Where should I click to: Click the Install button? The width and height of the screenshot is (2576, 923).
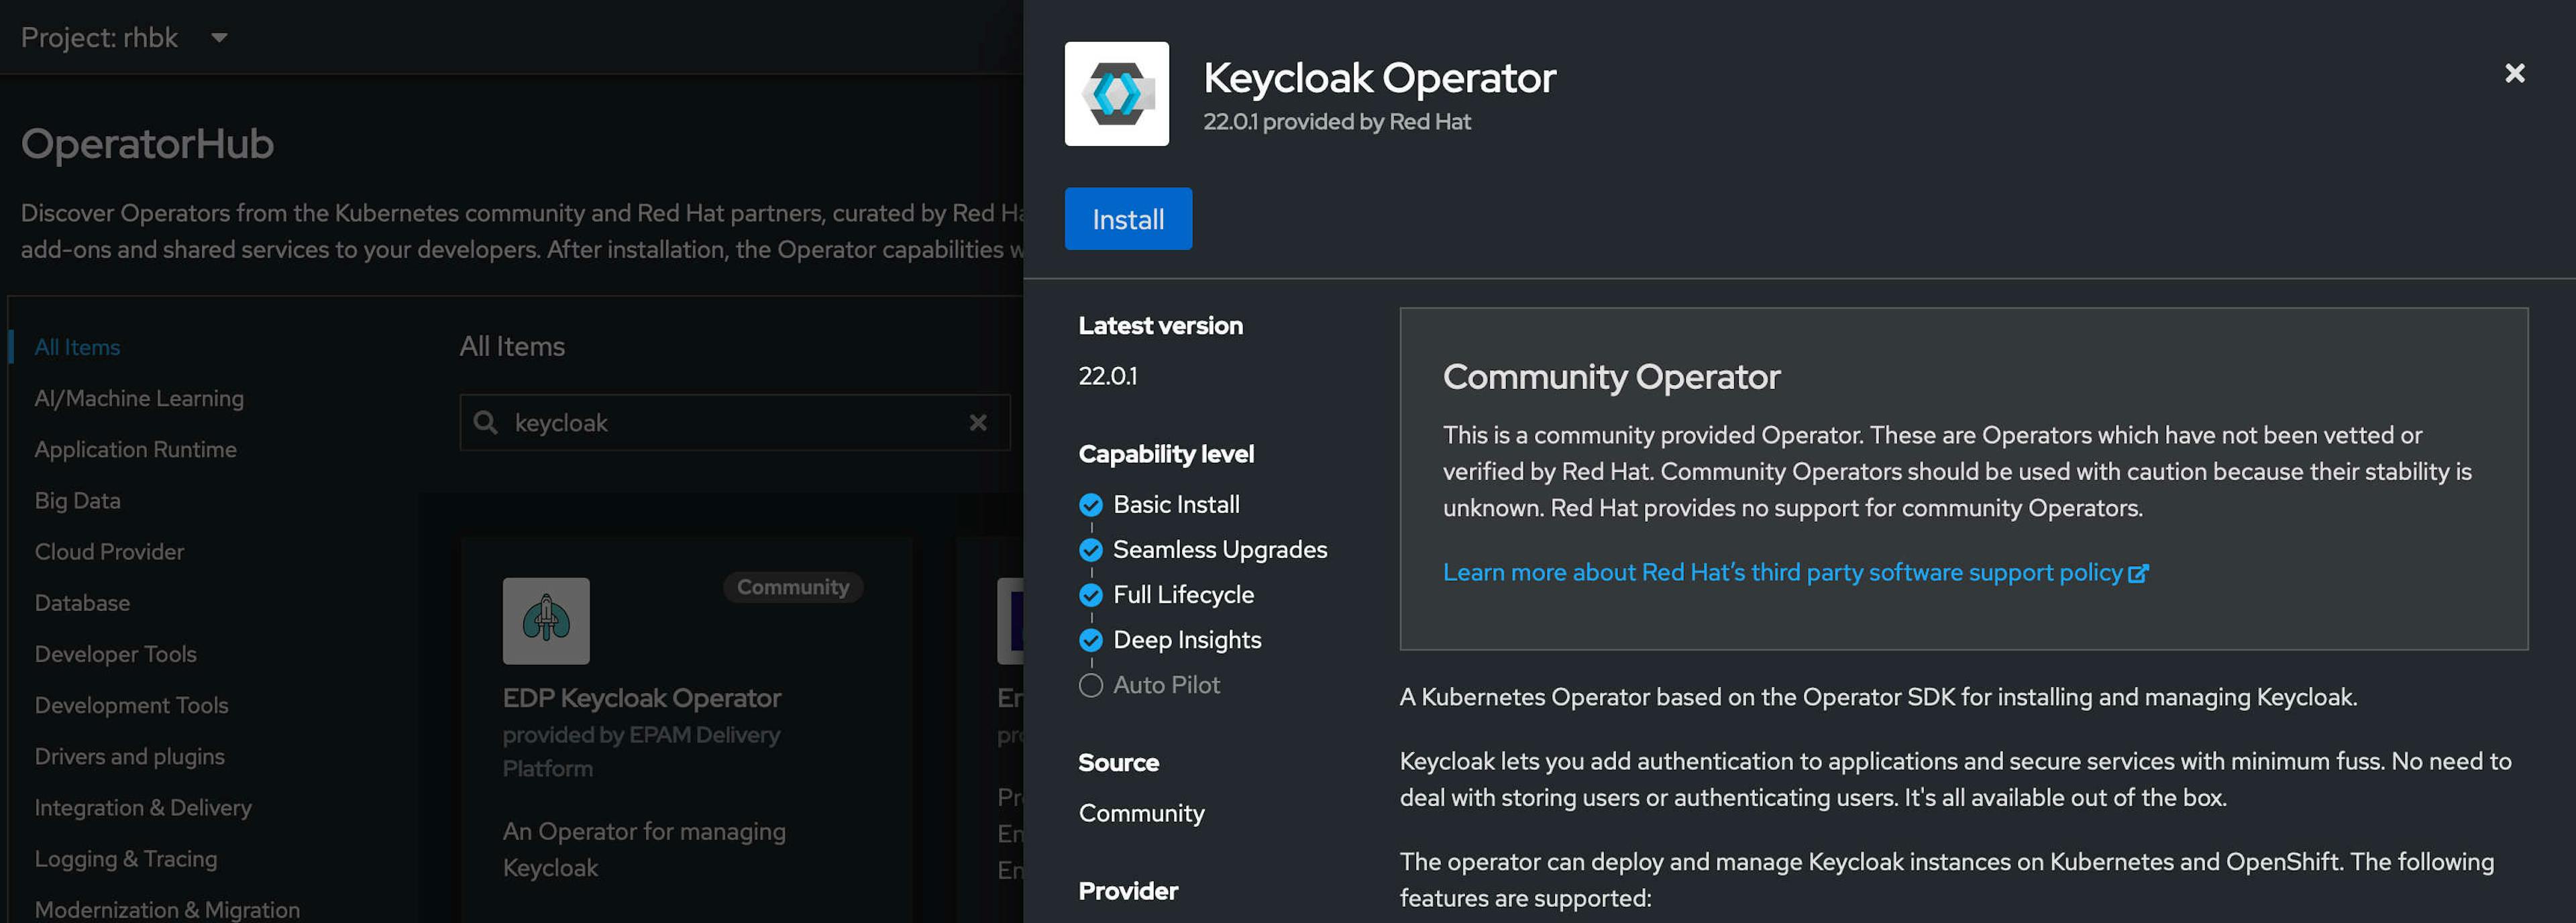click(x=1128, y=219)
